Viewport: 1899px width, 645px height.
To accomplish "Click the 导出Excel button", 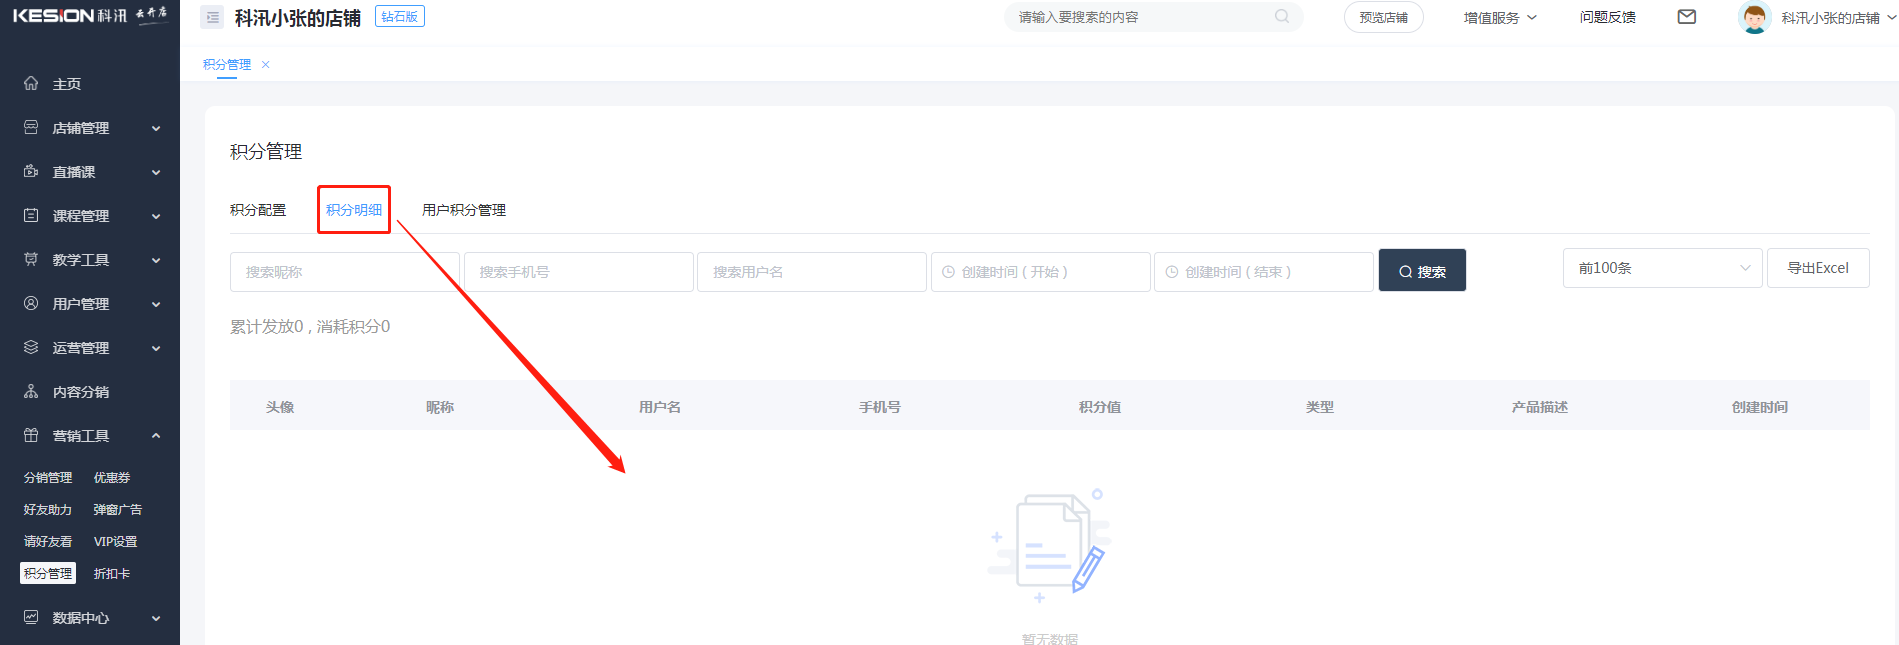I will pyautogui.click(x=1817, y=268).
